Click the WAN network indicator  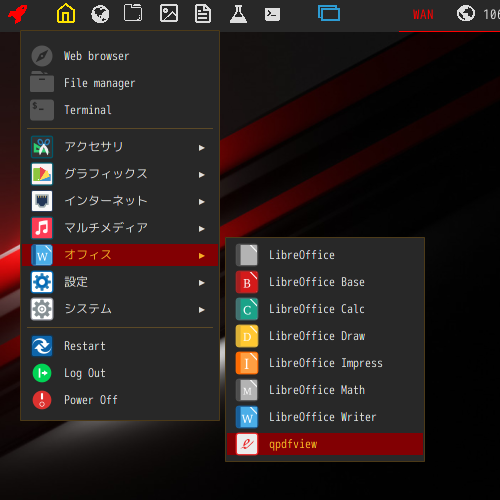[x=423, y=15]
